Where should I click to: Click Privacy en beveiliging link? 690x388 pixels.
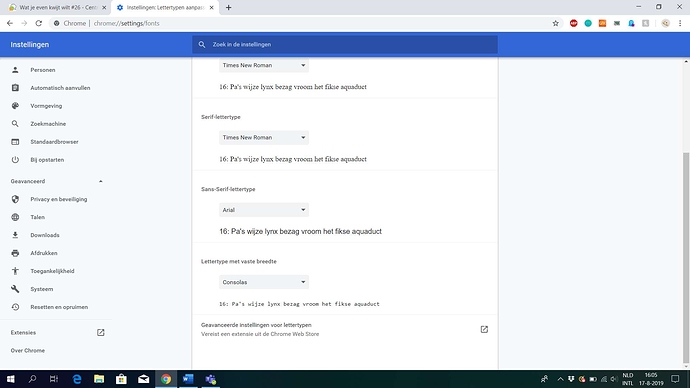pyautogui.click(x=59, y=199)
